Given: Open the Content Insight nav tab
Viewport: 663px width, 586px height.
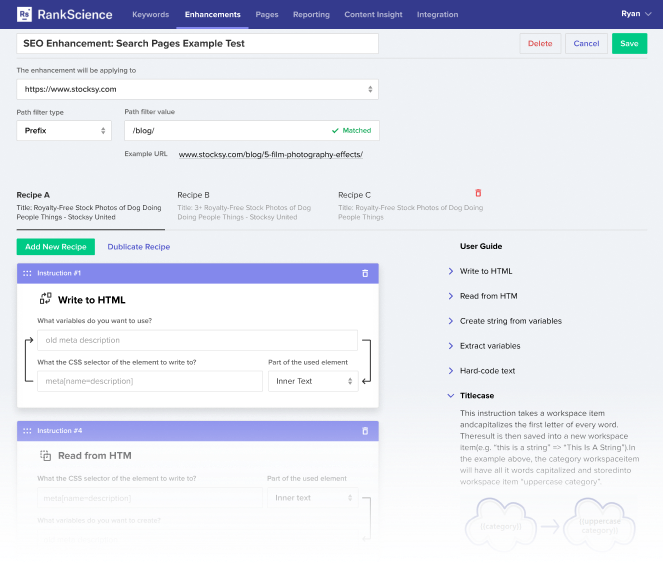Looking at the screenshot, I should tap(373, 14).
